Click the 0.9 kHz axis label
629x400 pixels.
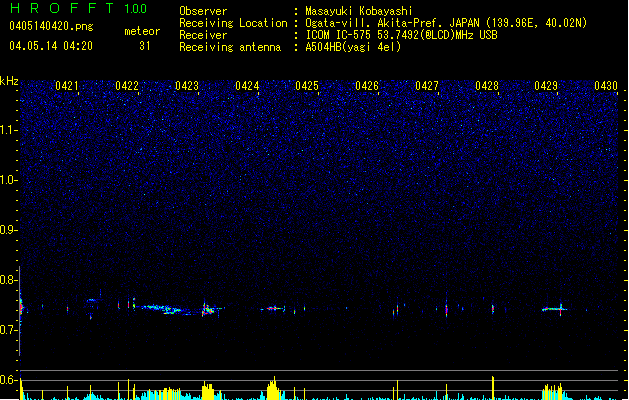point(9,230)
